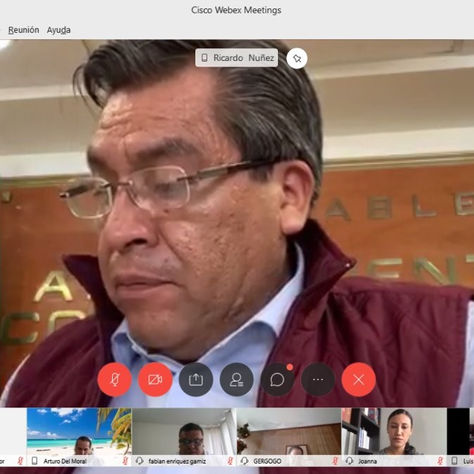Open the Ayuda menu
This screenshot has width=474, height=474.
[58, 30]
